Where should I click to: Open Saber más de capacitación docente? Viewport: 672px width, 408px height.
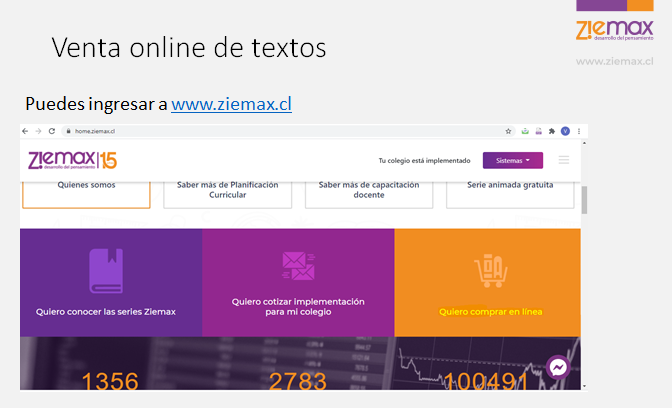[369, 195]
